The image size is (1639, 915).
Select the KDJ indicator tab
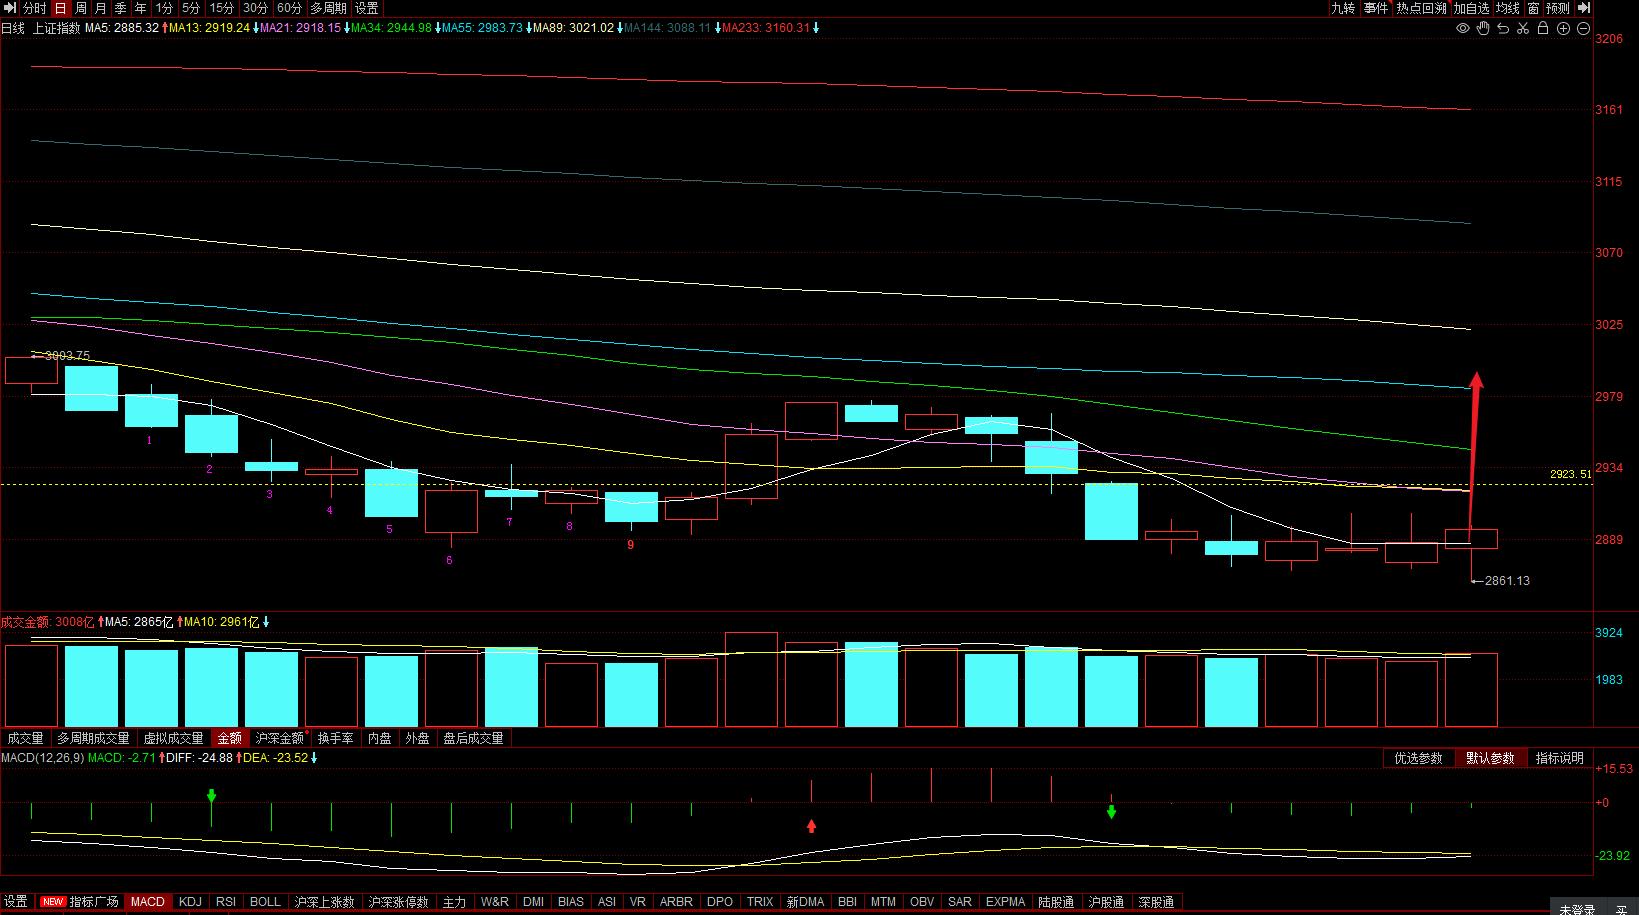190,902
